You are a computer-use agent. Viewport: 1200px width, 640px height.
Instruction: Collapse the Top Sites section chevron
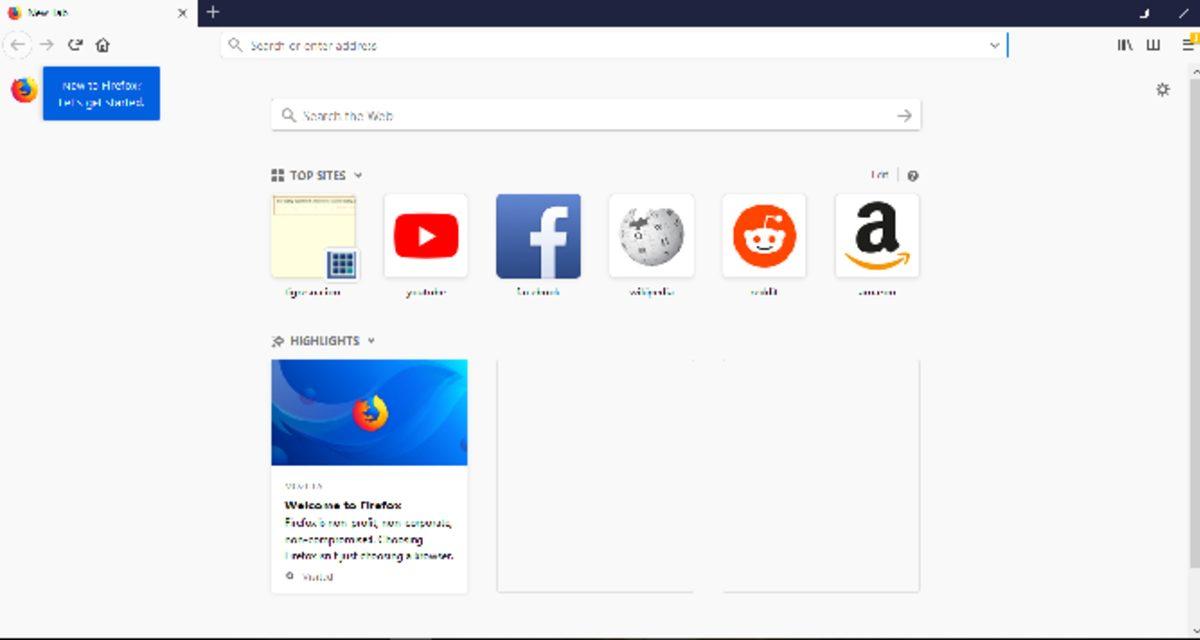[x=359, y=174]
